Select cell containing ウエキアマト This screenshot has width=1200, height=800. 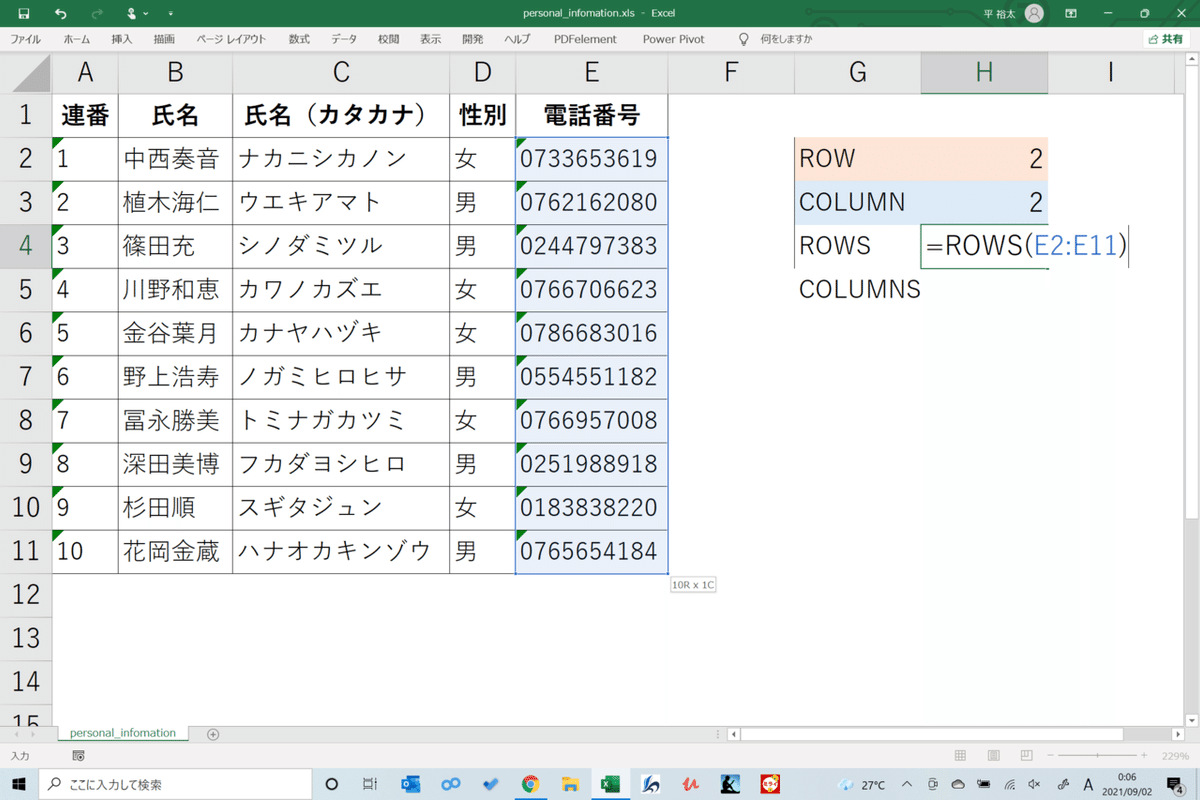click(341, 203)
